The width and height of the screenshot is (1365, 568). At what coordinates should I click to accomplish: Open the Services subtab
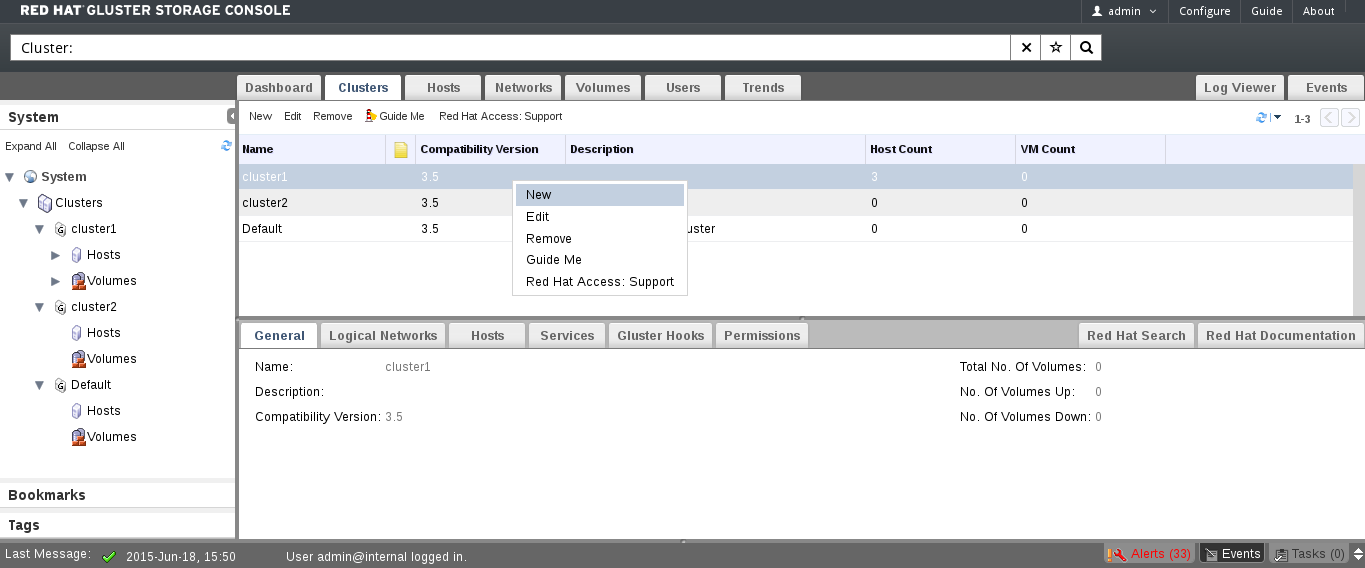[567, 336]
